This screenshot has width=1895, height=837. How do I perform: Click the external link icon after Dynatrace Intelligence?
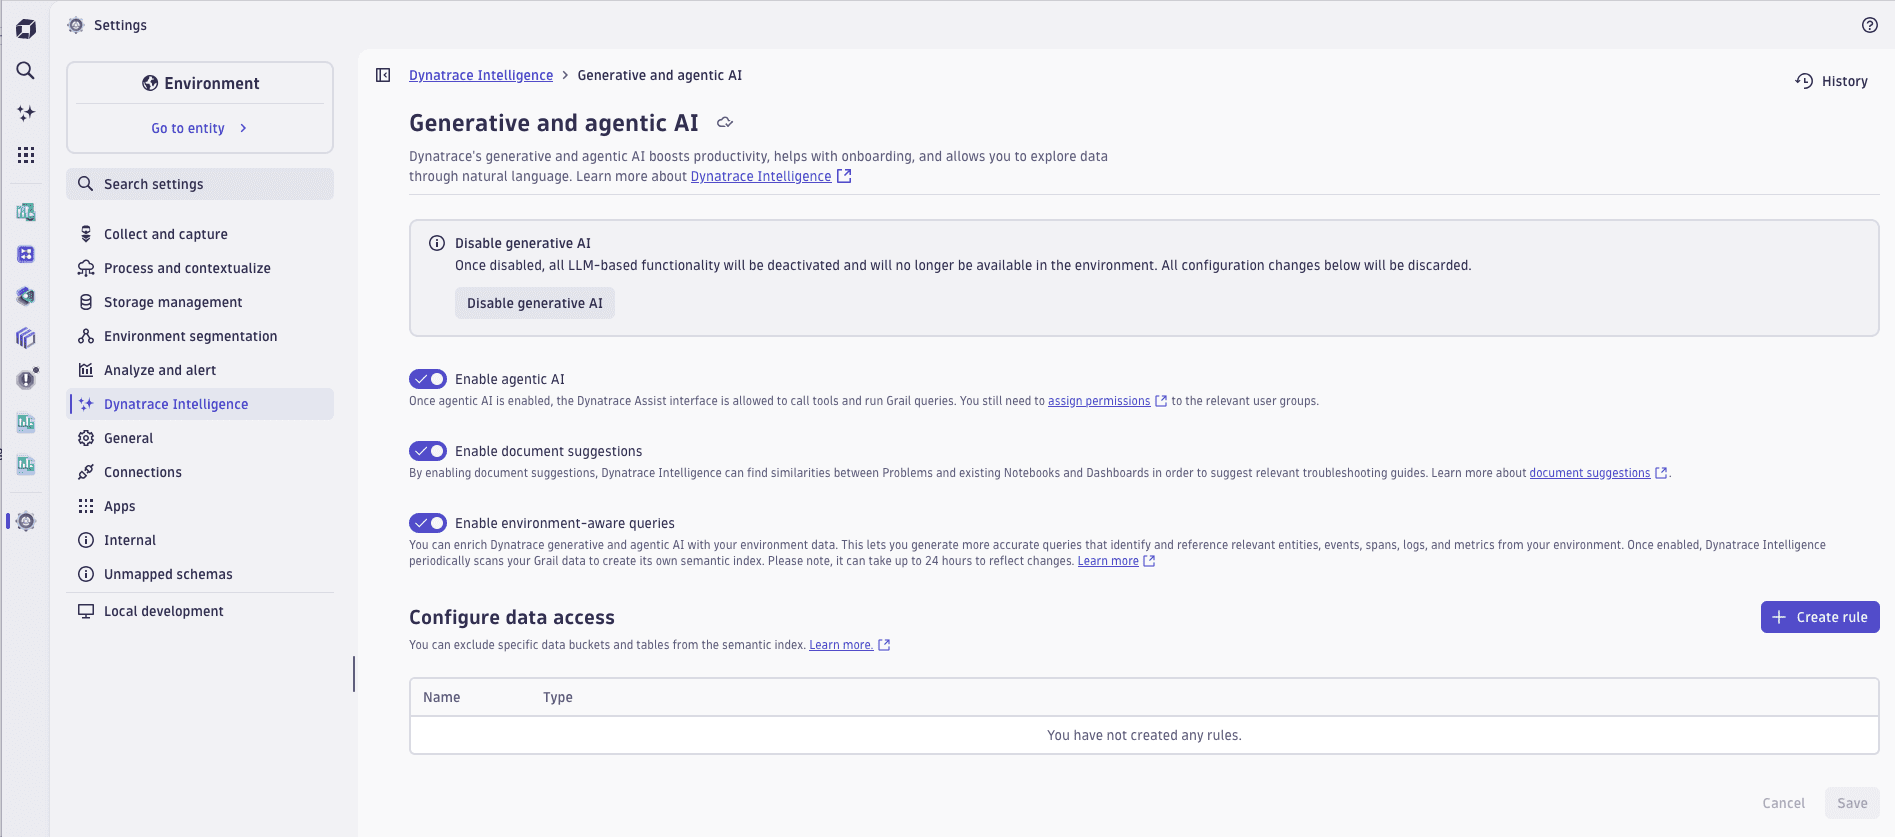(x=844, y=176)
